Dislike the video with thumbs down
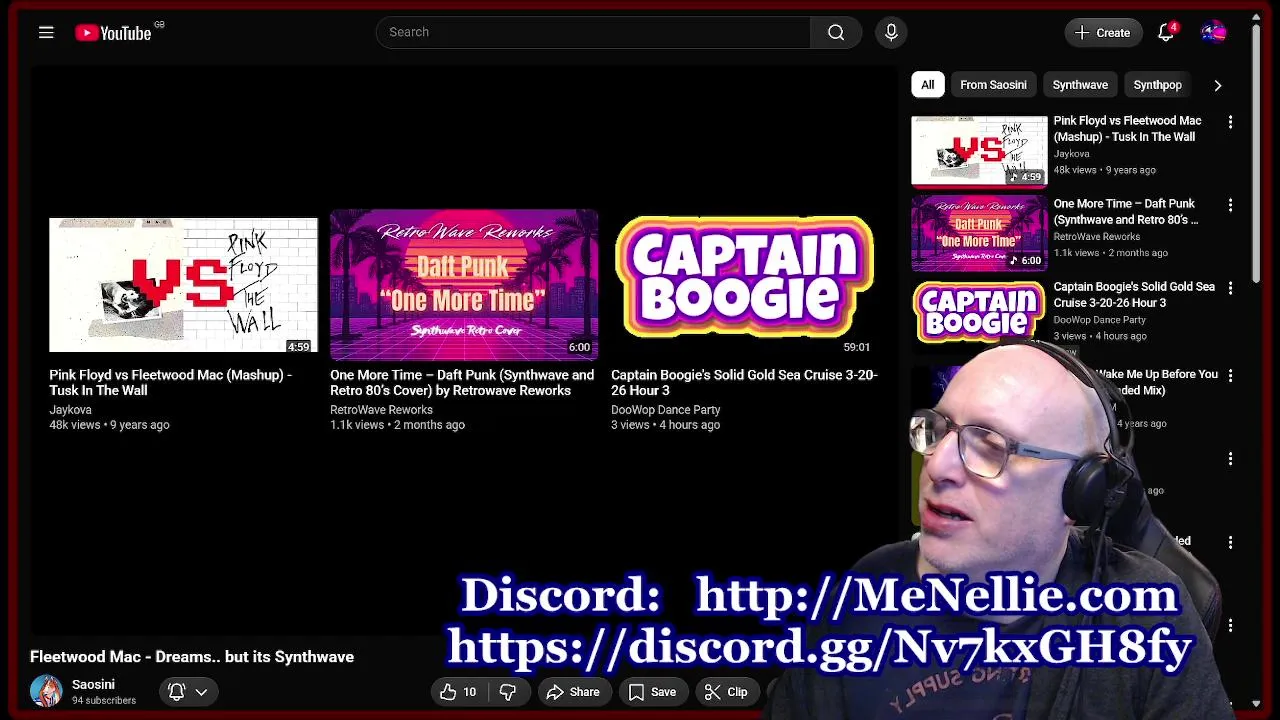 508,692
